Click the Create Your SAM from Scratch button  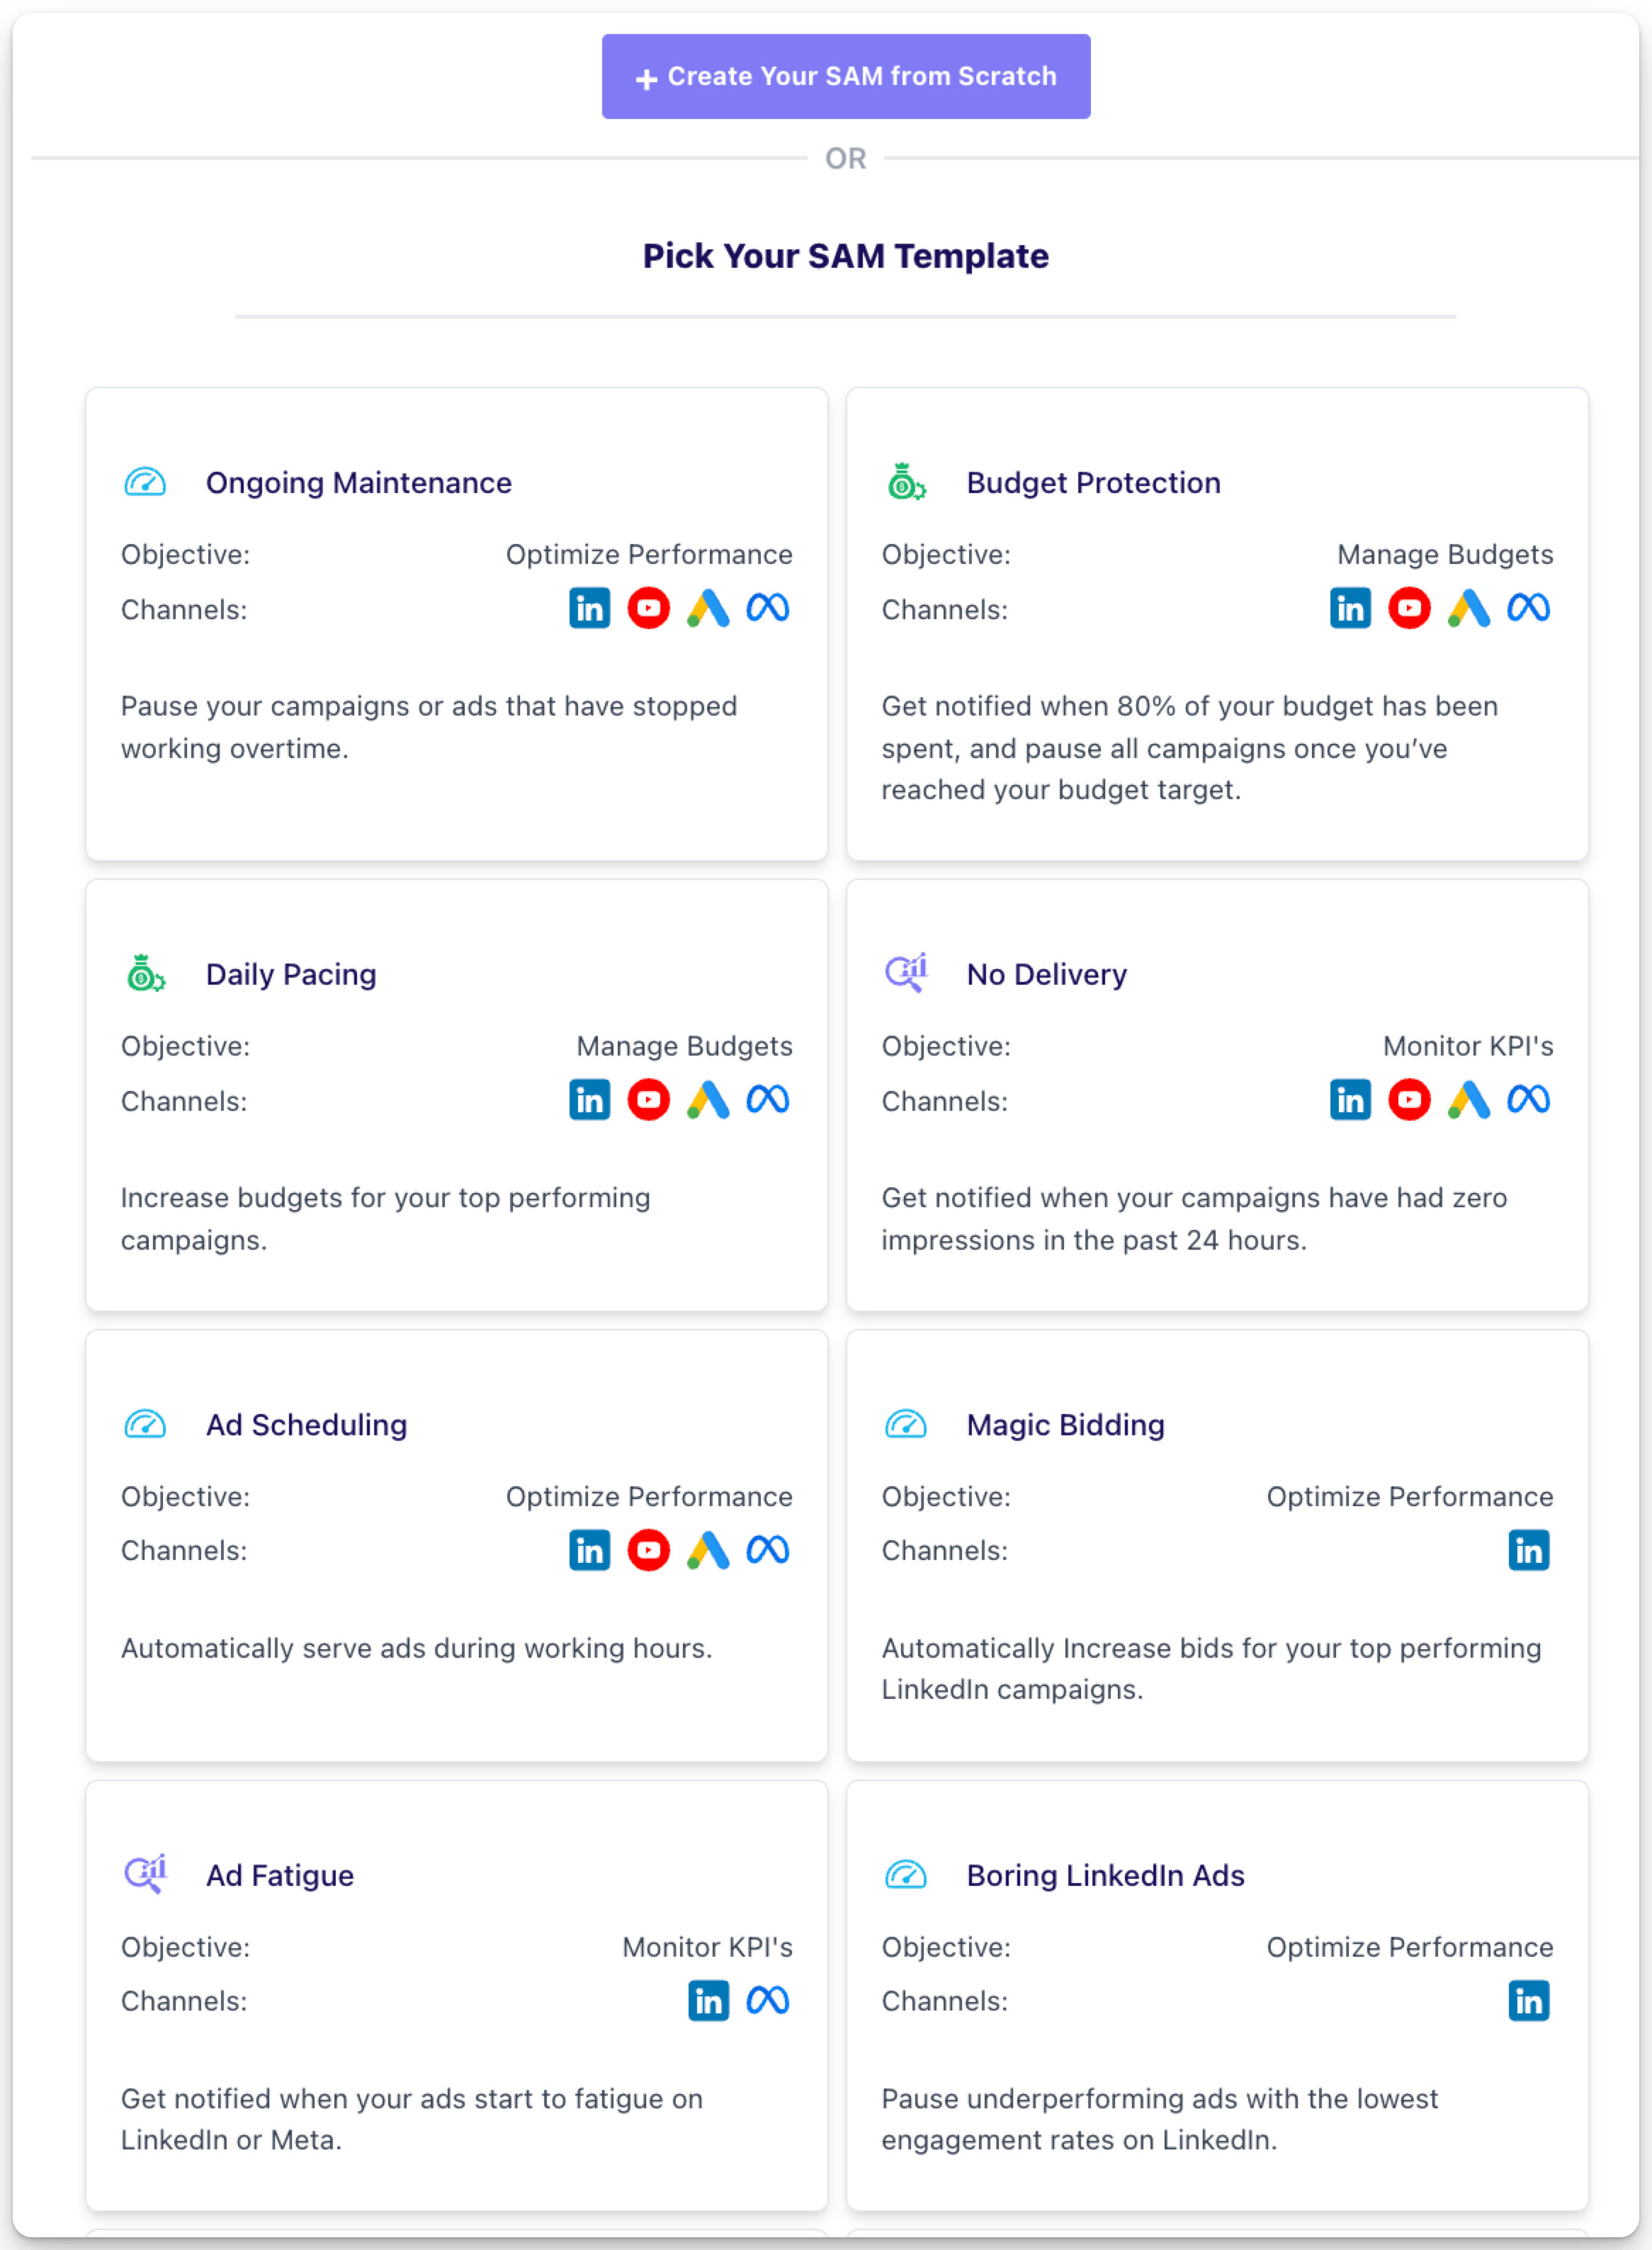845,77
